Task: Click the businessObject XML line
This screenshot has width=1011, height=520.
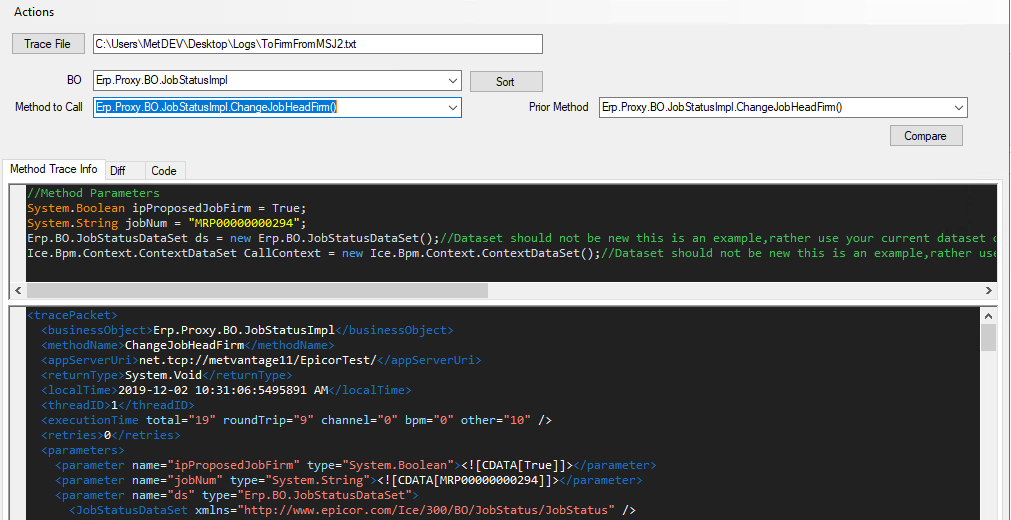Action: click(x=248, y=330)
